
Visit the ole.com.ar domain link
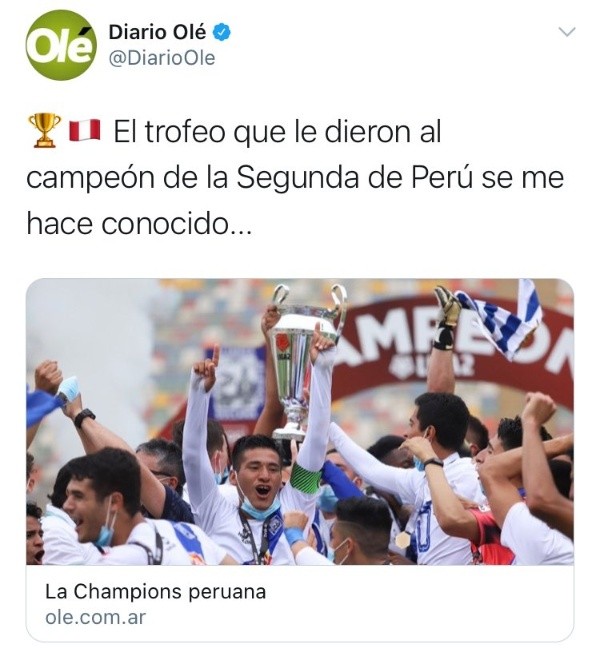tap(96, 617)
